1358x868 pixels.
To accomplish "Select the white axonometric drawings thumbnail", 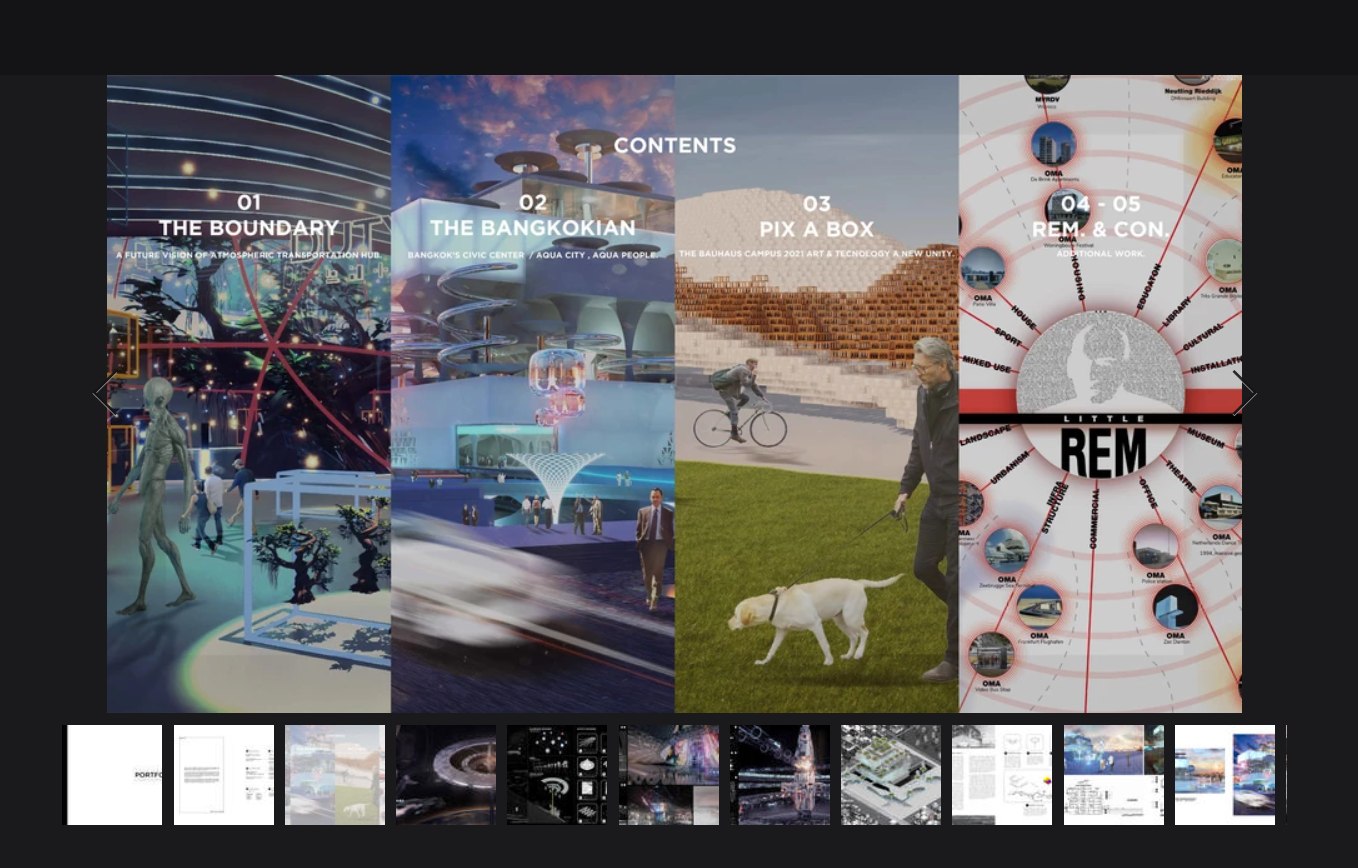I will point(1002,775).
